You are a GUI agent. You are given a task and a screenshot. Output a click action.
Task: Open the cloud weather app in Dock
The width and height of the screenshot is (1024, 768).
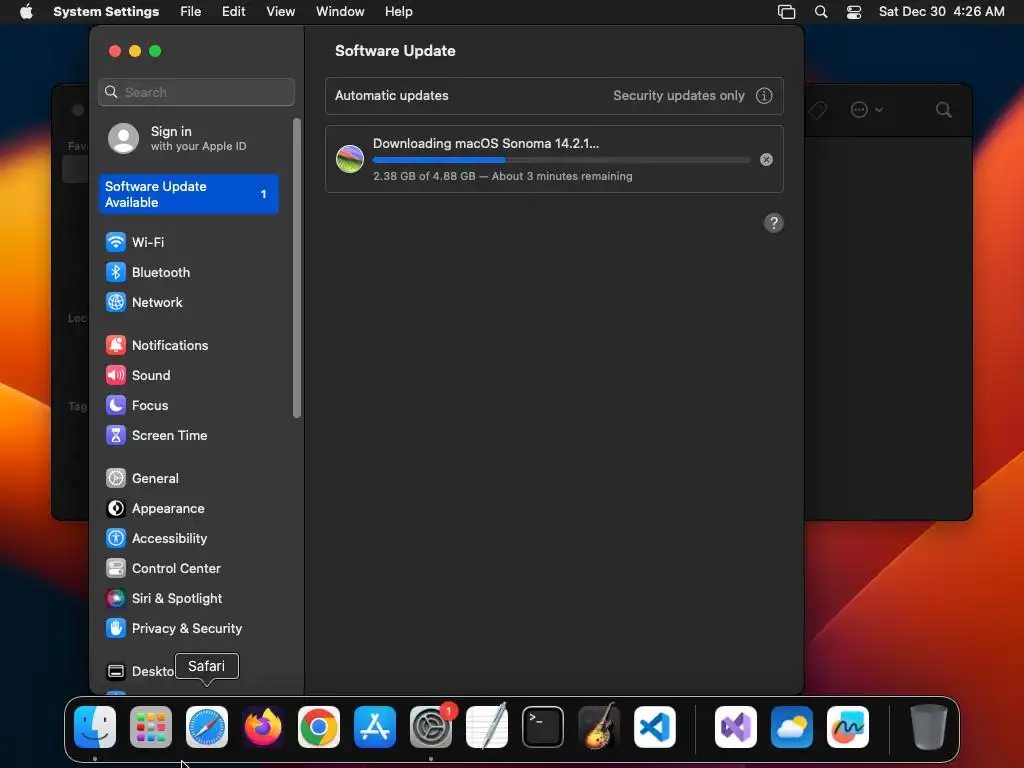(x=792, y=727)
